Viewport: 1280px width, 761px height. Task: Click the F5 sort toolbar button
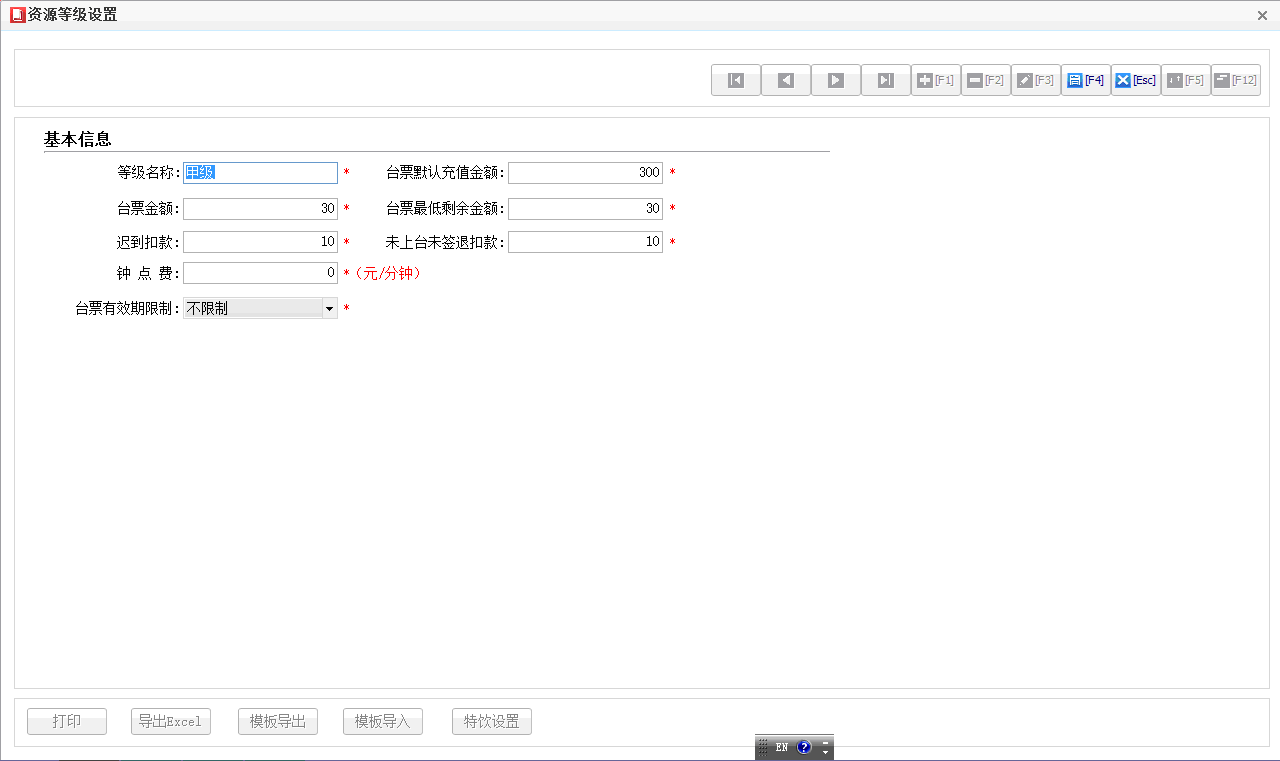1186,80
